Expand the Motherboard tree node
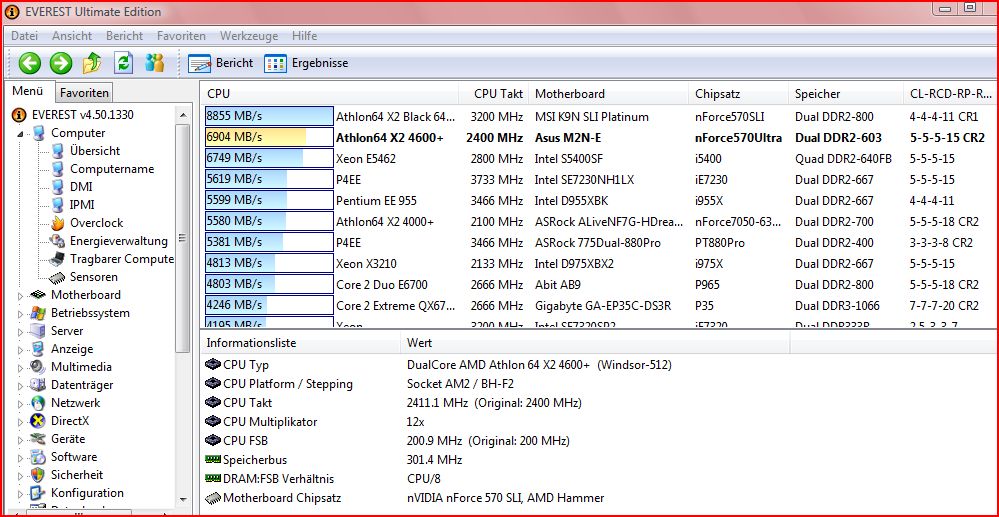The image size is (999, 517). (x=20, y=296)
